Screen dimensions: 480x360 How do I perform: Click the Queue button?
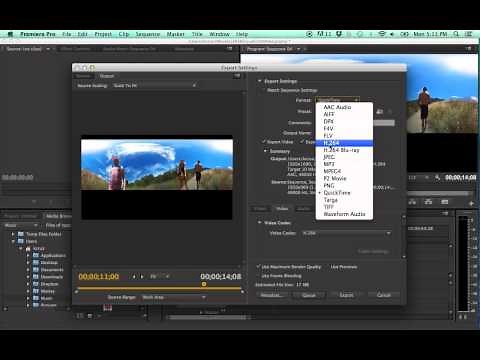309,295
